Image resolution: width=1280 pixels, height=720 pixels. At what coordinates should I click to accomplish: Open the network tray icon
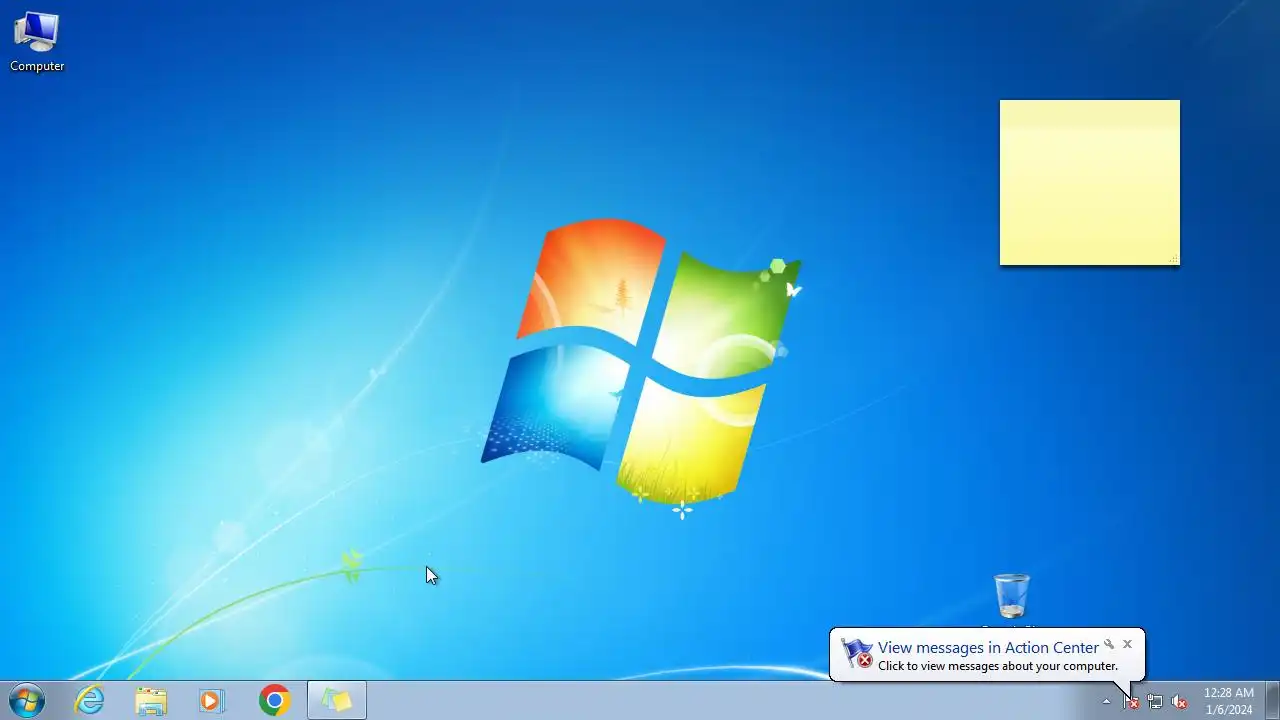point(1155,701)
